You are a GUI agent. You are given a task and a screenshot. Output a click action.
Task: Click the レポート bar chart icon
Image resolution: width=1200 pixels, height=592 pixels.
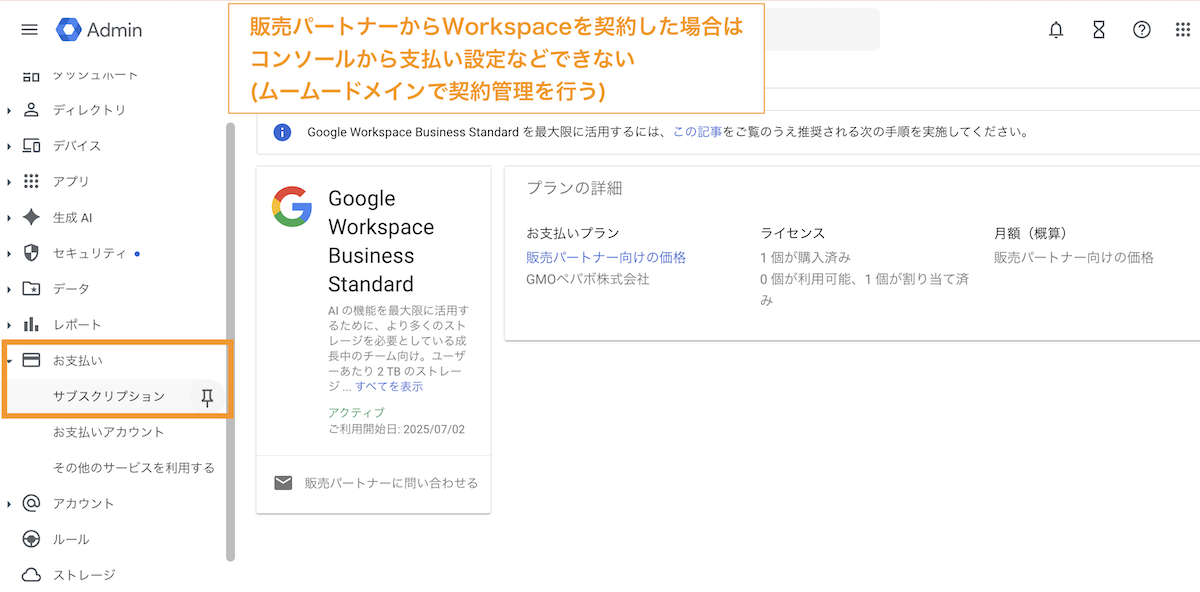[31, 324]
